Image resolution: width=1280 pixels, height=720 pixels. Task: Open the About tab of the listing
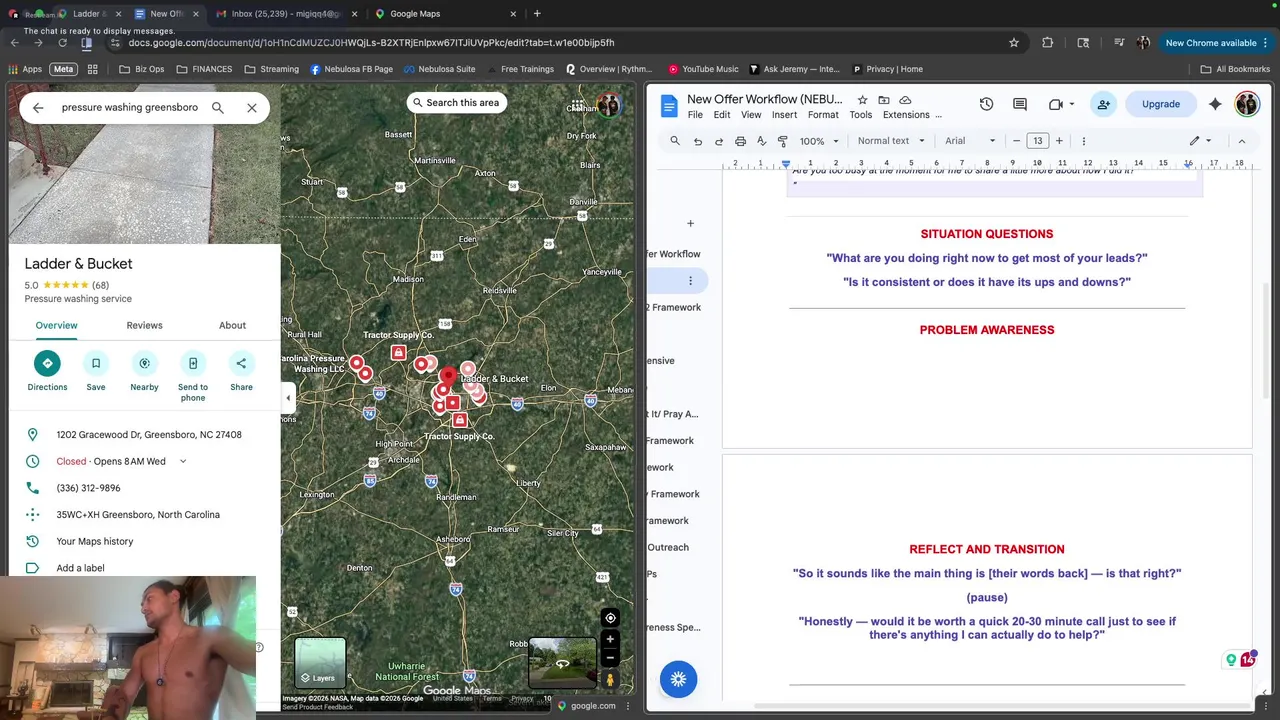232,325
